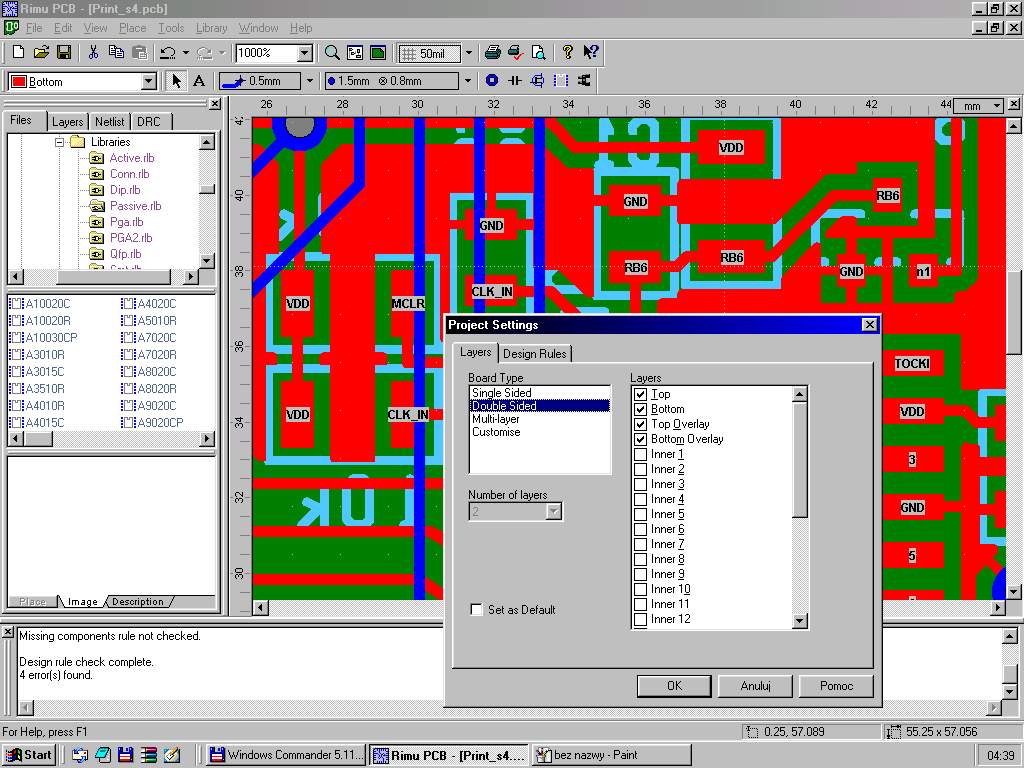Open the DRC tab in side panel
This screenshot has height=768, width=1024.
tap(149, 121)
